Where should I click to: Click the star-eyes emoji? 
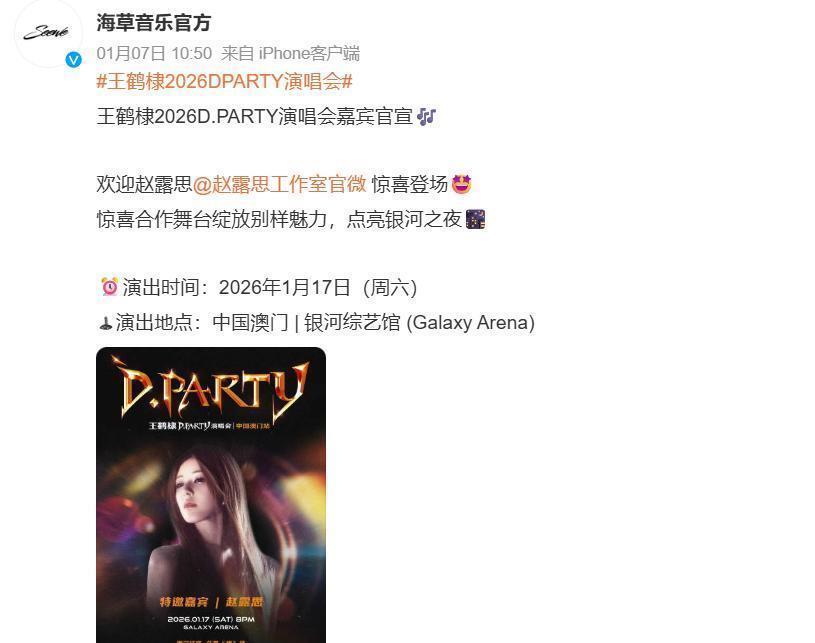tap(461, 184)
